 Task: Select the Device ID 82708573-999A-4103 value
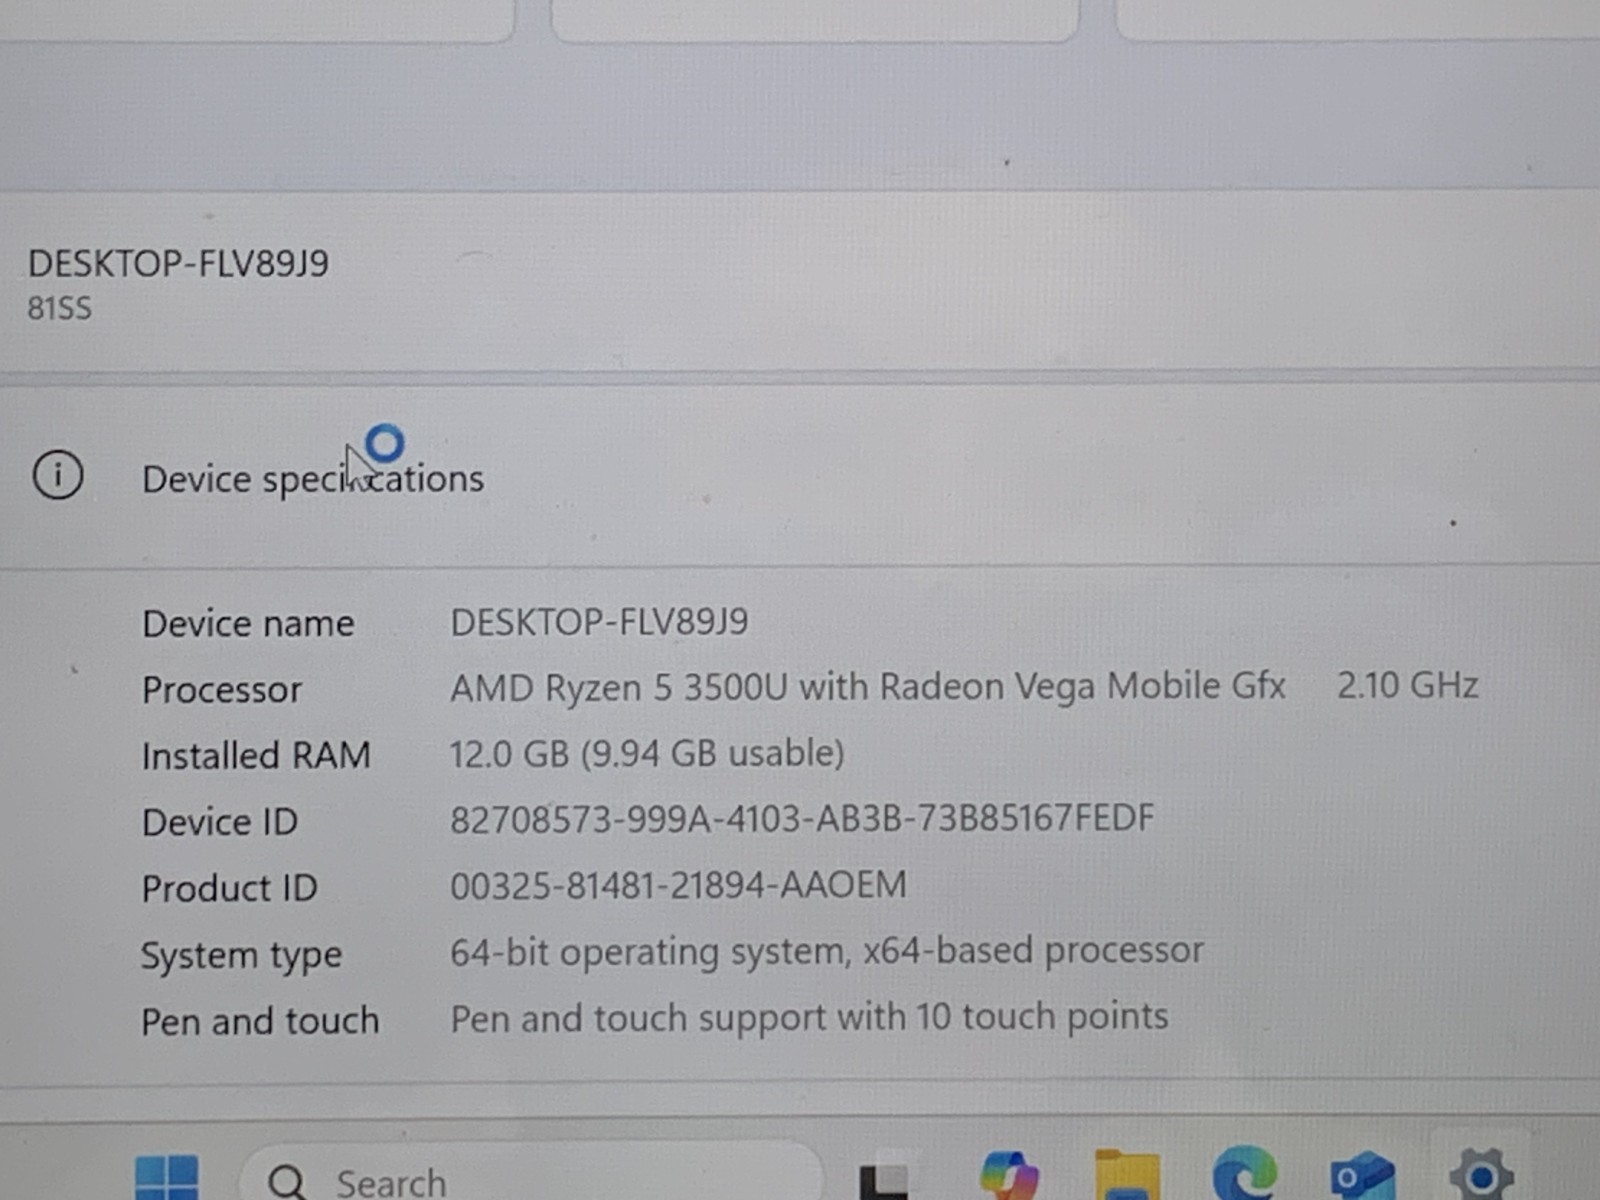click(802, 819)
